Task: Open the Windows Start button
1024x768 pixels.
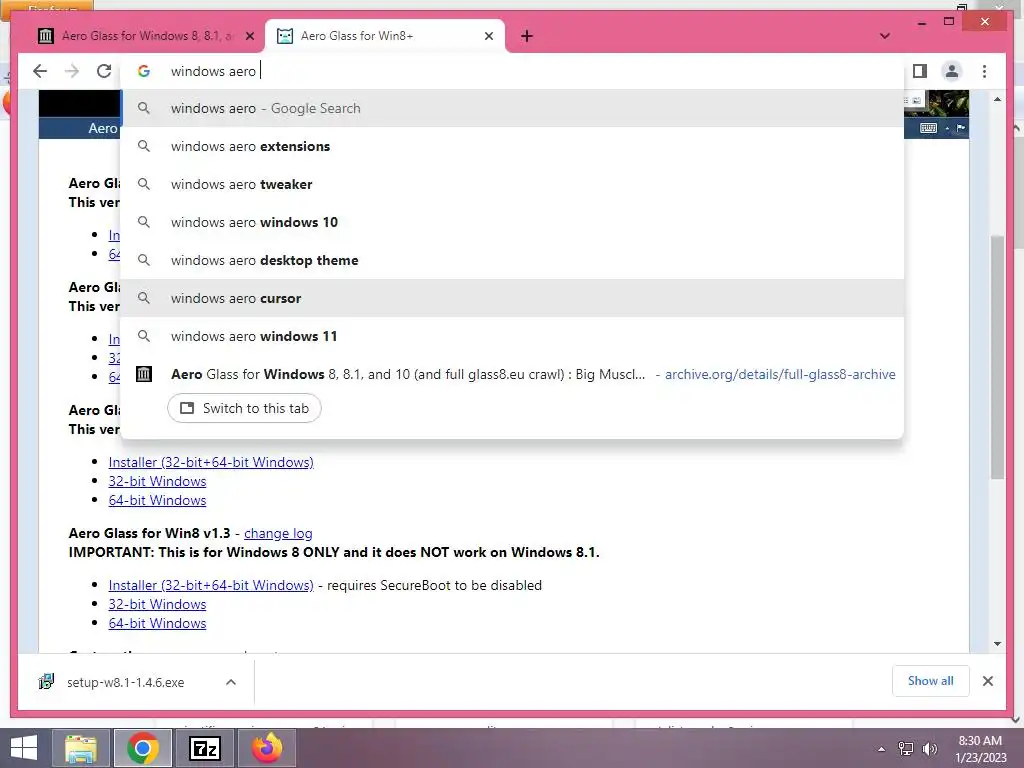Action: pyautogui.click(x=24, y=748)
